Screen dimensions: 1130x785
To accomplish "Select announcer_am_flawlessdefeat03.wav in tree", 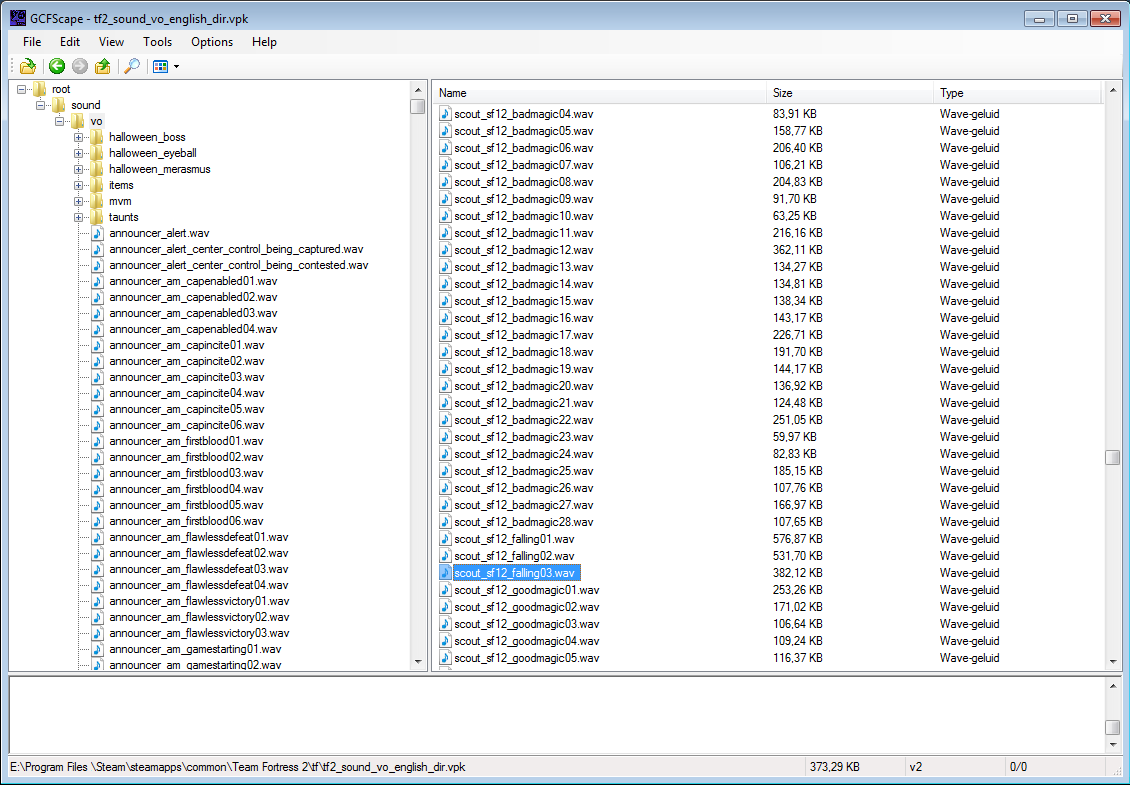I will pyautogui.click(x=198, y=569).
